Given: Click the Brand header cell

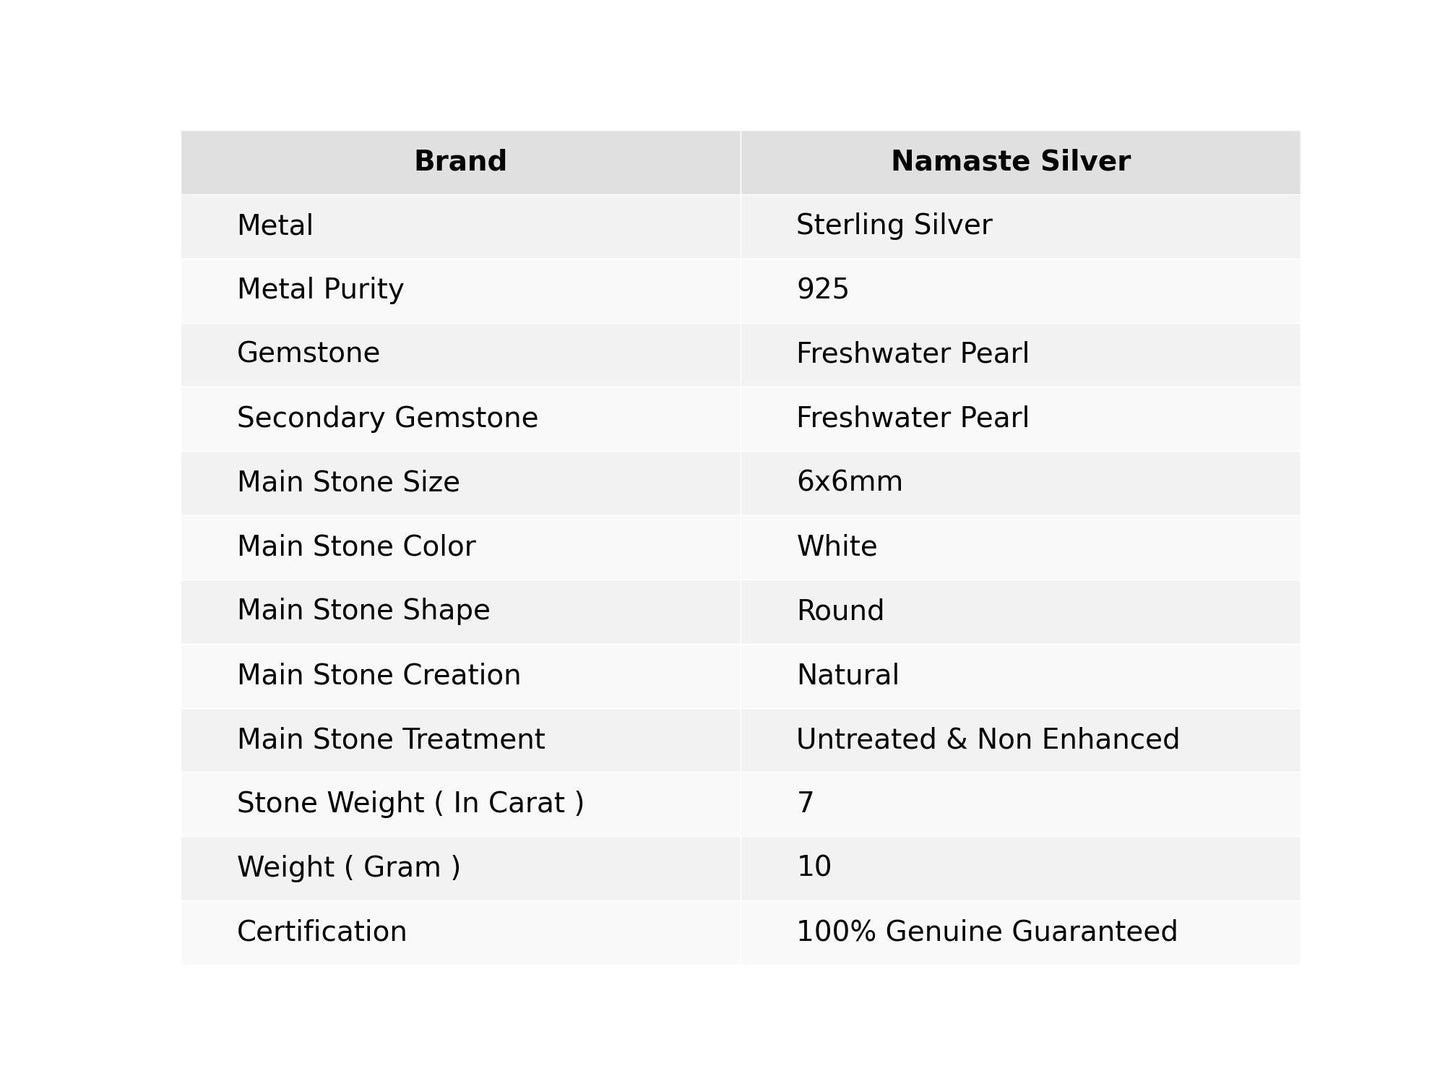Looking at the screenshot, I should click(460, 161).
